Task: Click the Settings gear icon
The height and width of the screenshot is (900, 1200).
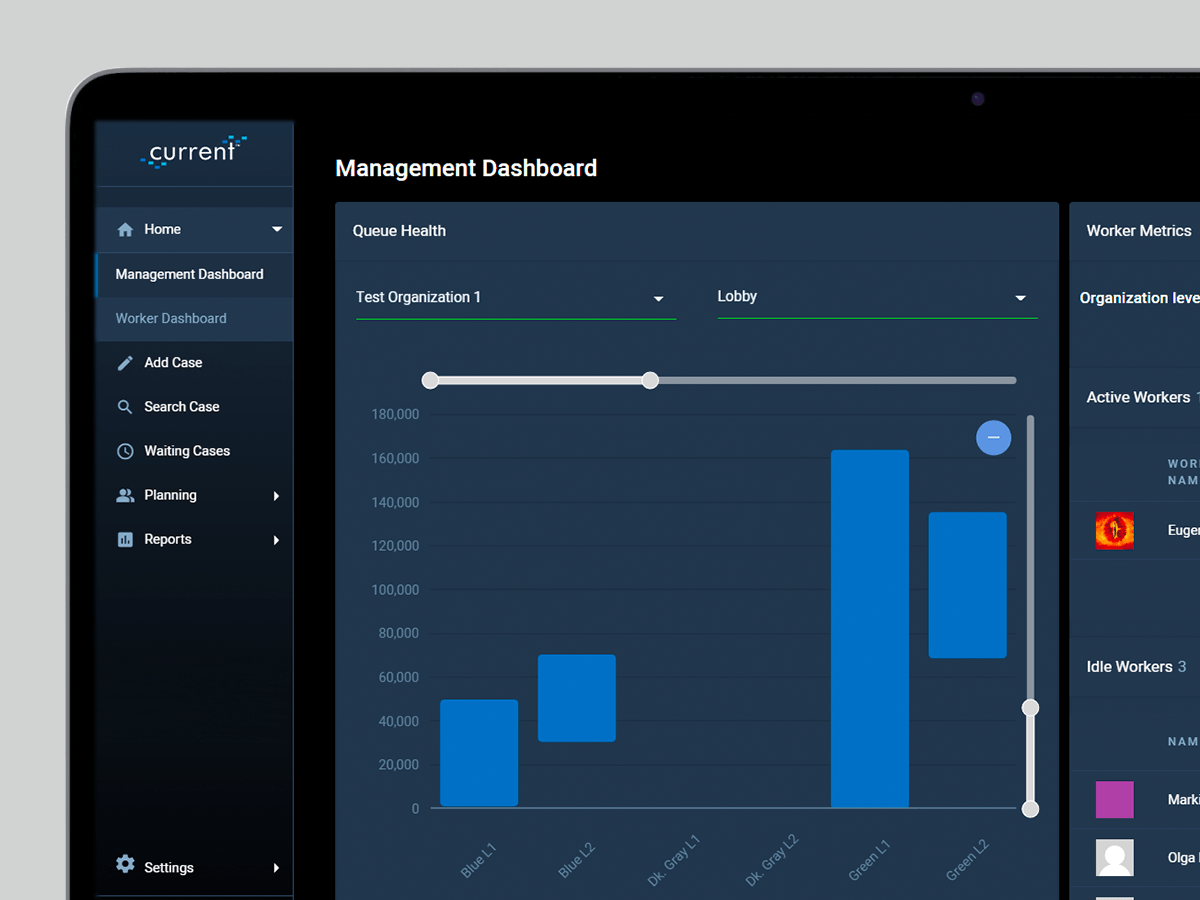Action: click(125, 864)
